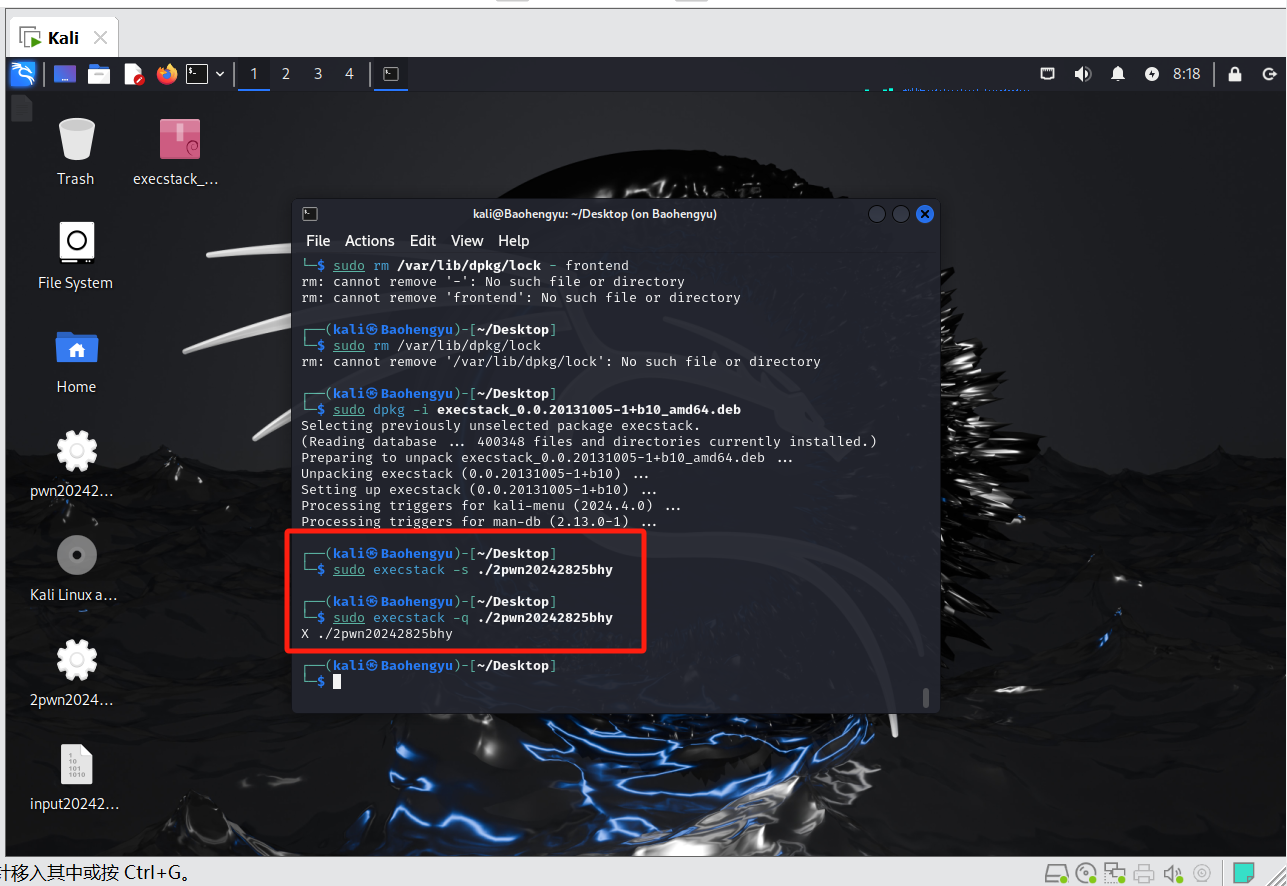Viewport: 1287px width, 886px height.
Task: Switch to workspace 4
Action: [x=349, y=73]
